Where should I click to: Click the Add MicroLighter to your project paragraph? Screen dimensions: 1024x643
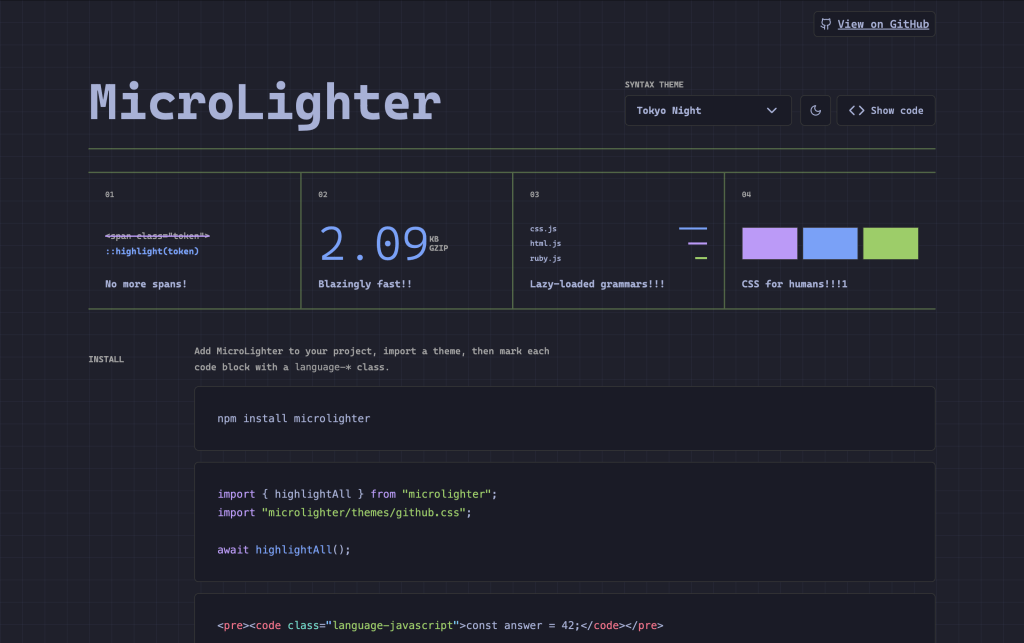pyautogui.click(x=372, y=359)
